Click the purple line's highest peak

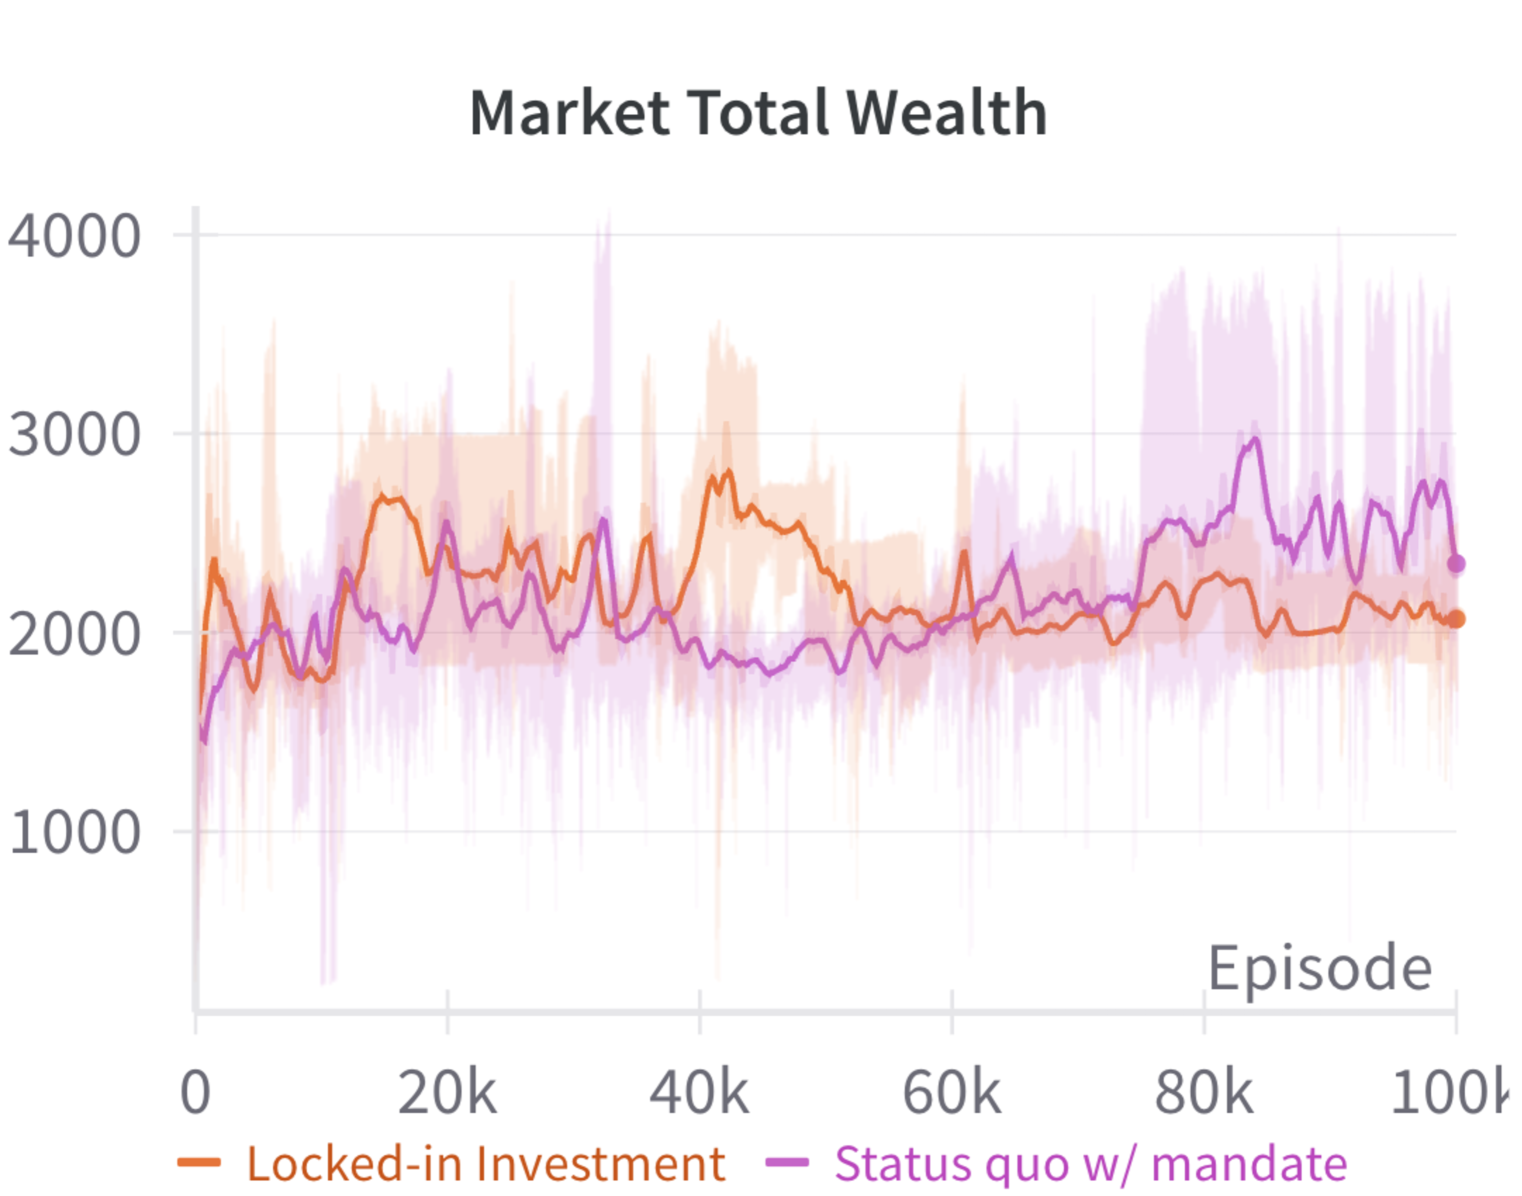point(1254,439)
